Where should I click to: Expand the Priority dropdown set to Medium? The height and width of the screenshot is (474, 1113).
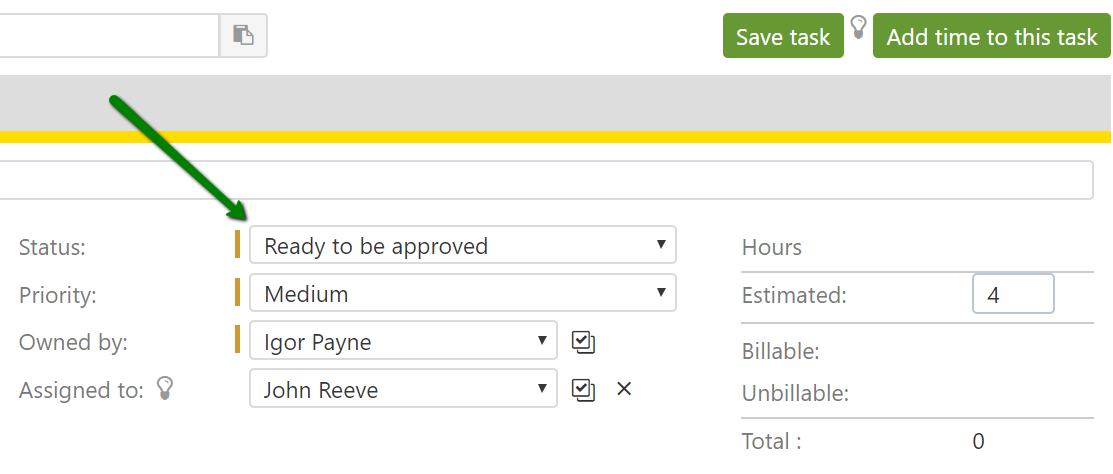click(462, 294)
